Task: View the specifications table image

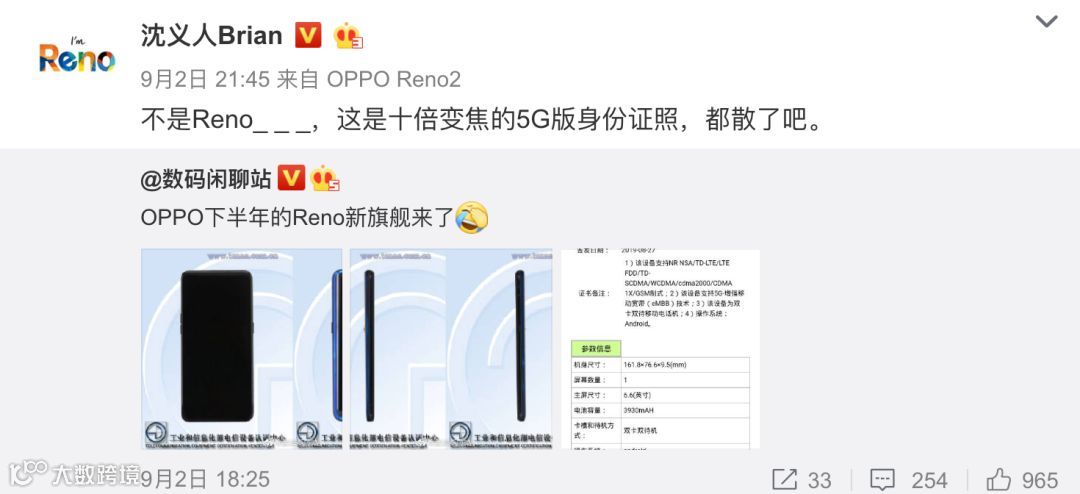Action: (x=660, y=349)
